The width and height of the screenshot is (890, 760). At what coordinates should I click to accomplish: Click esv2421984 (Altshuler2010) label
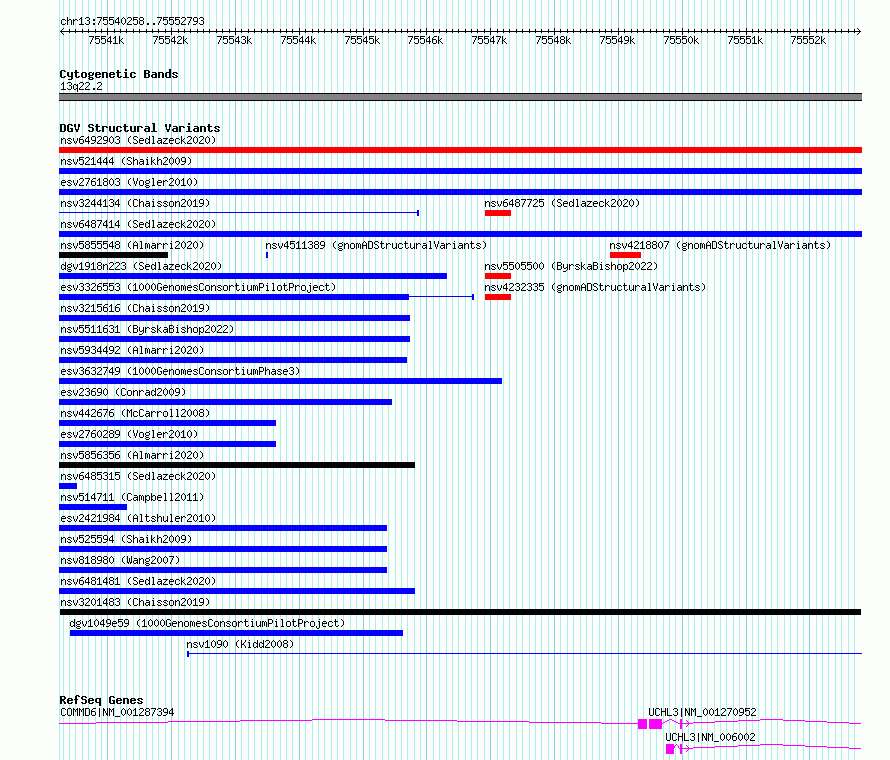tap(138, 518)
